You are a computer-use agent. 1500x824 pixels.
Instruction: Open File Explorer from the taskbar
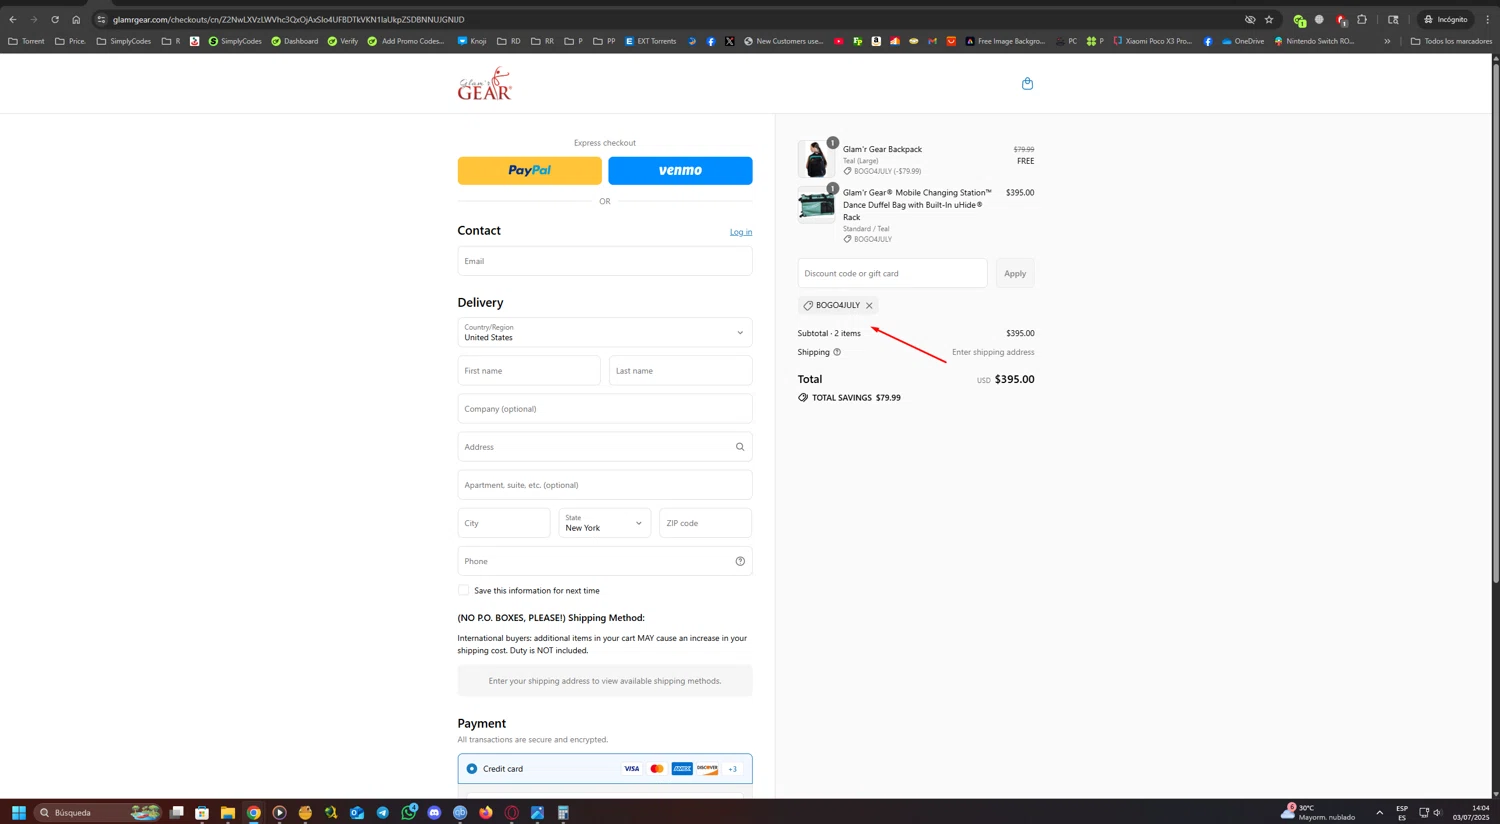point(228,813)
